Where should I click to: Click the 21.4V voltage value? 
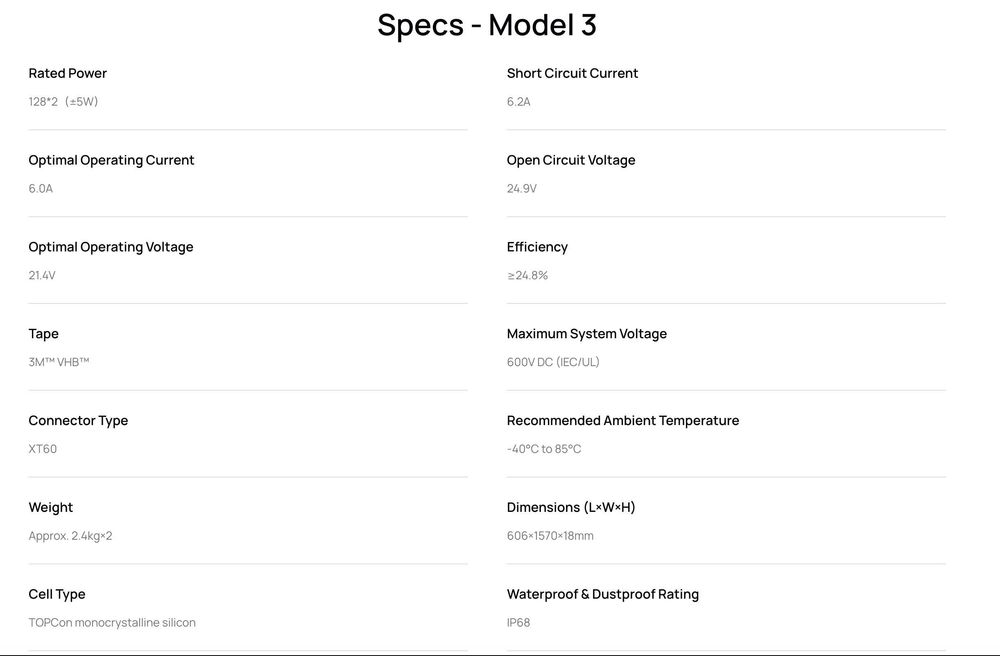tap(42, 275)
